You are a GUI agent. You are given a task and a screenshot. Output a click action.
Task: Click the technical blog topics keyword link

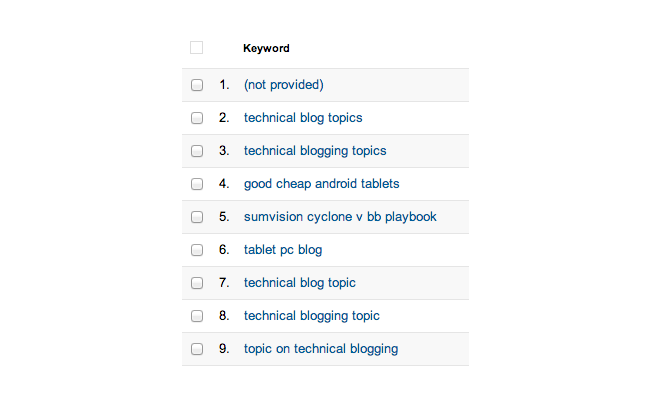click(x=303, y=118)
